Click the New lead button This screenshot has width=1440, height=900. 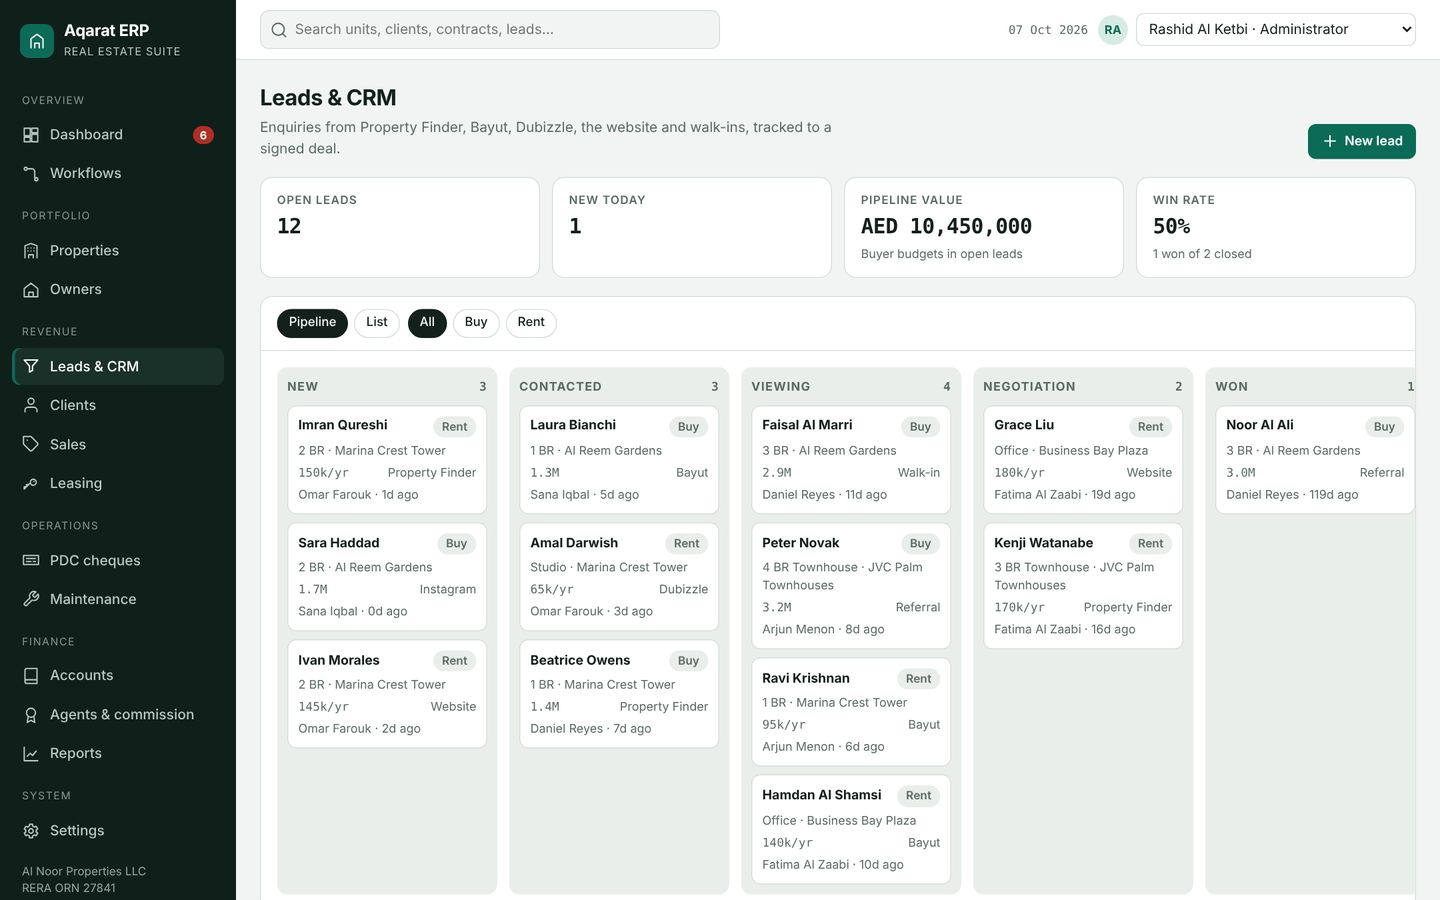[x=1362, y=141]
